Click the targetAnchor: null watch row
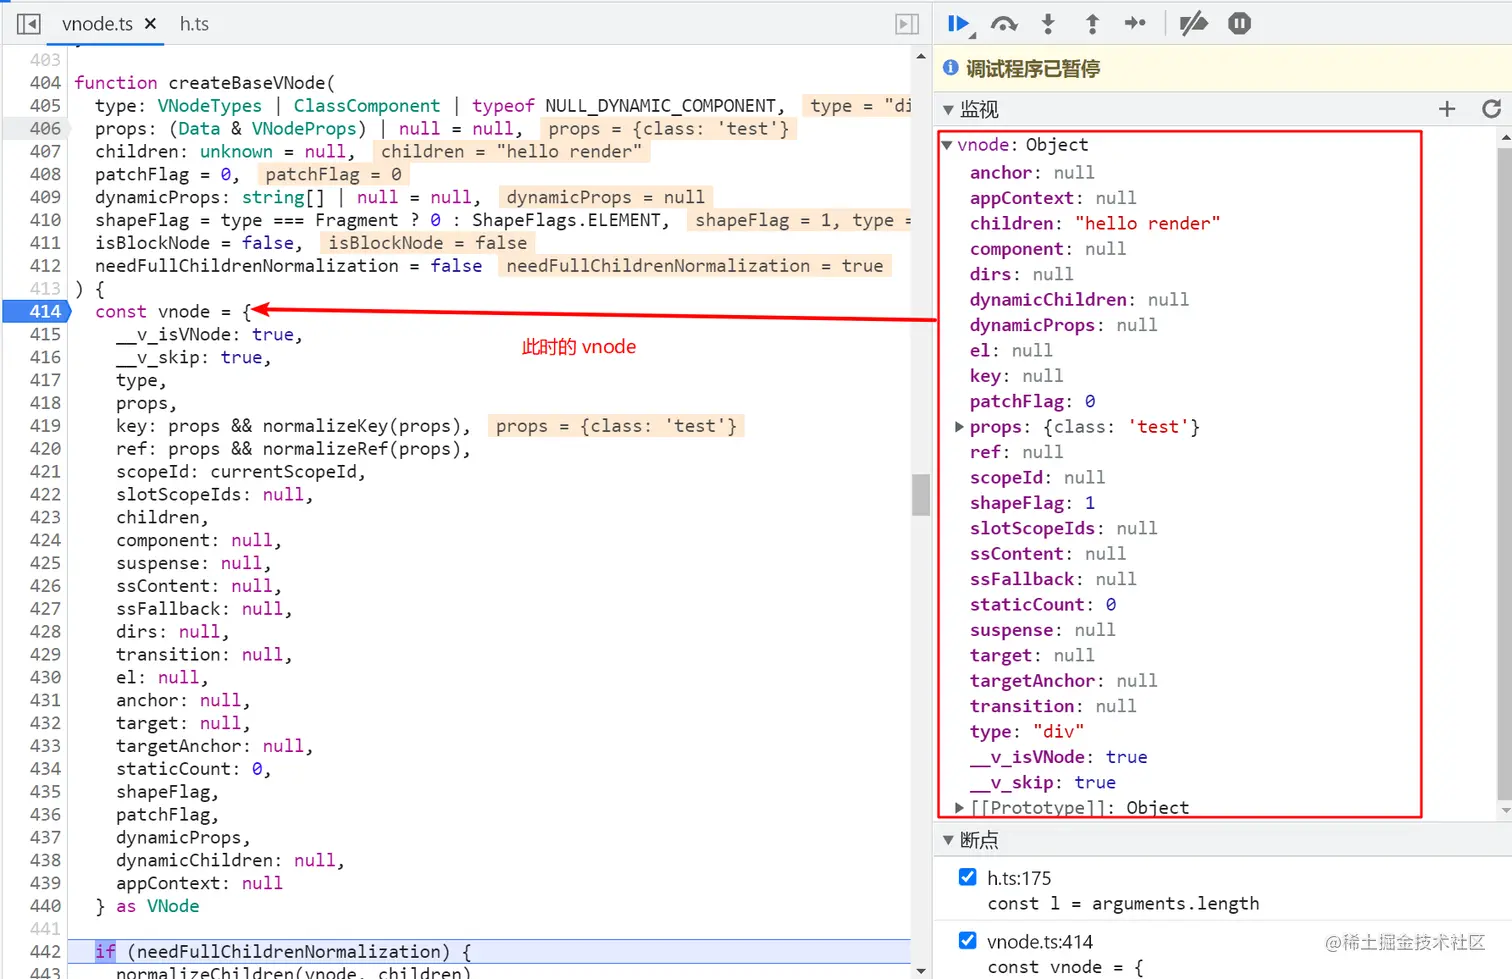Screen dimensions: 1512x979 point(1063,681)
